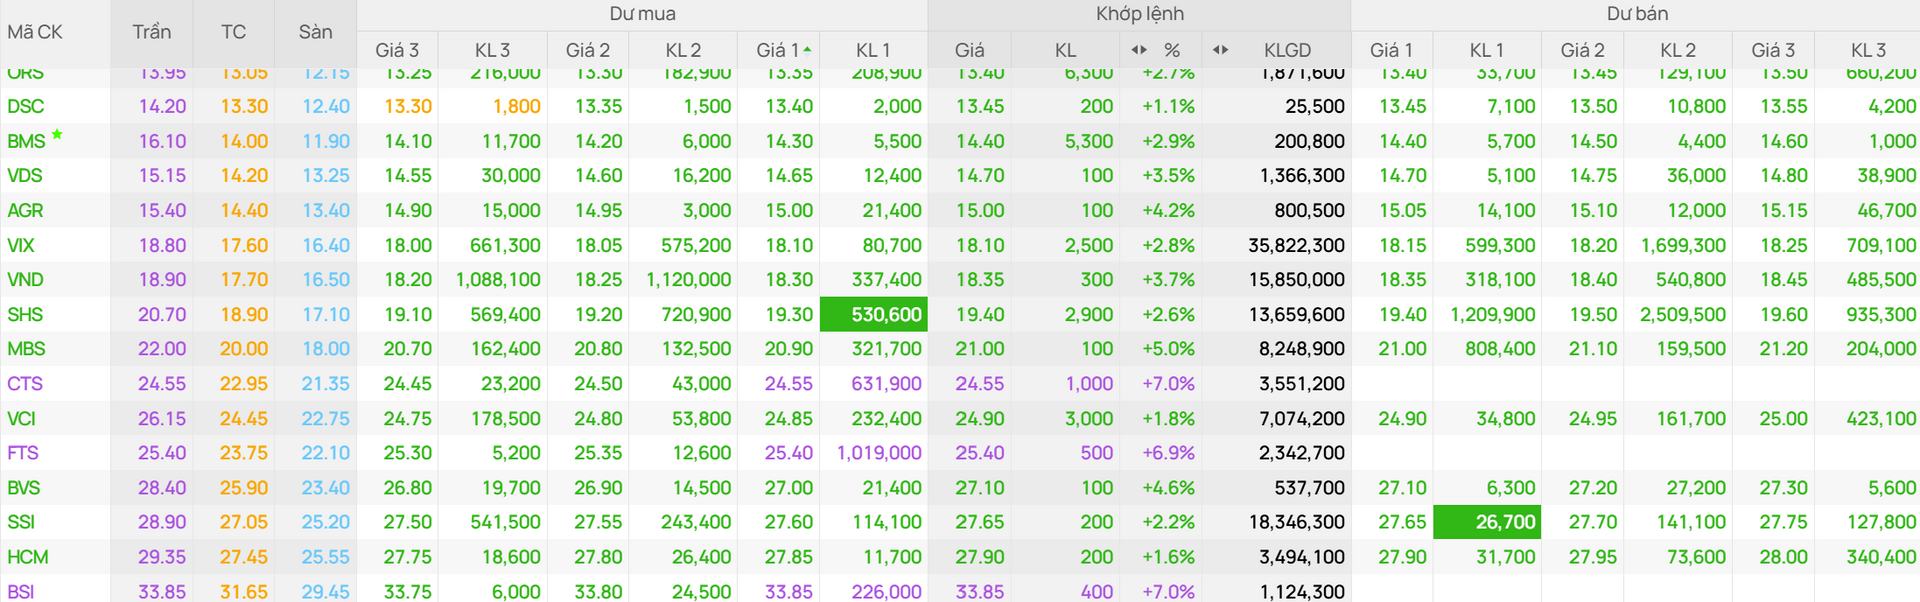Screen dimensions: 1920x602
Task: Click SSI total volume 18,346,300
Action: [1296, 522]
